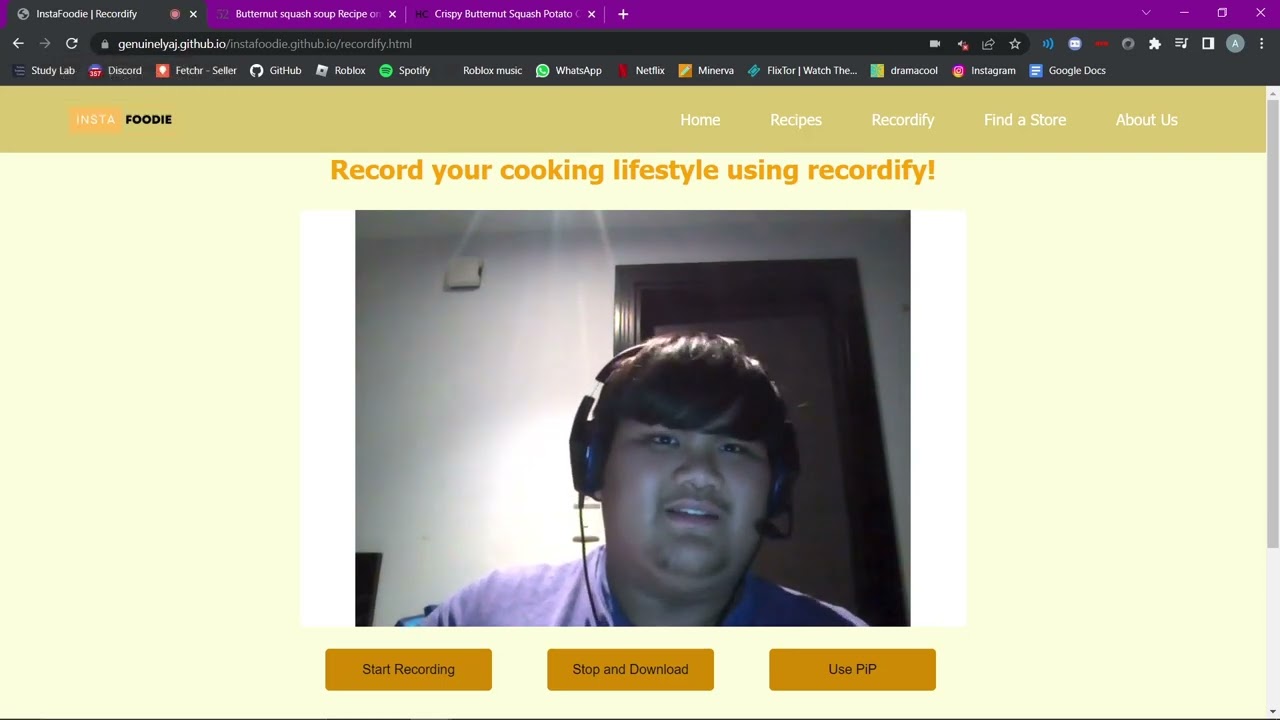1280x720 pixels.
Task: Open the Recordify nav link
Action: (x=903, y=120)
